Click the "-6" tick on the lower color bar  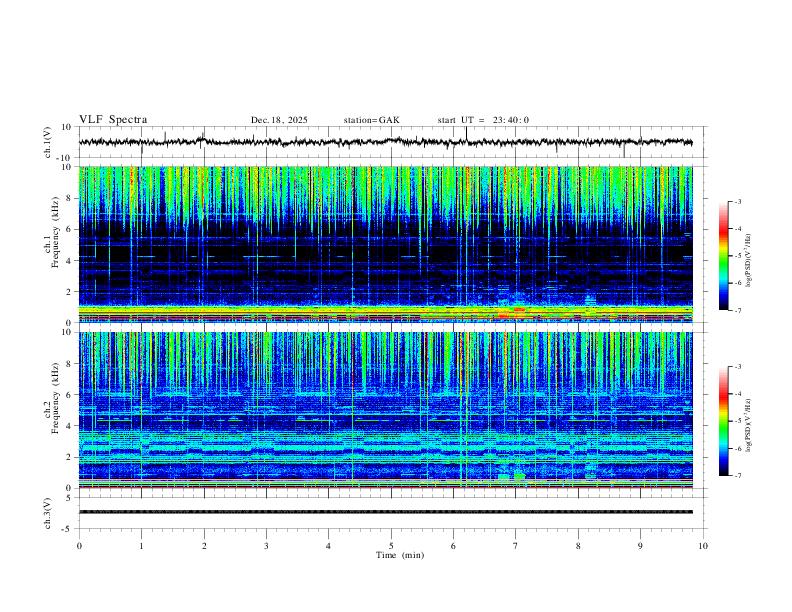(737, 448)
